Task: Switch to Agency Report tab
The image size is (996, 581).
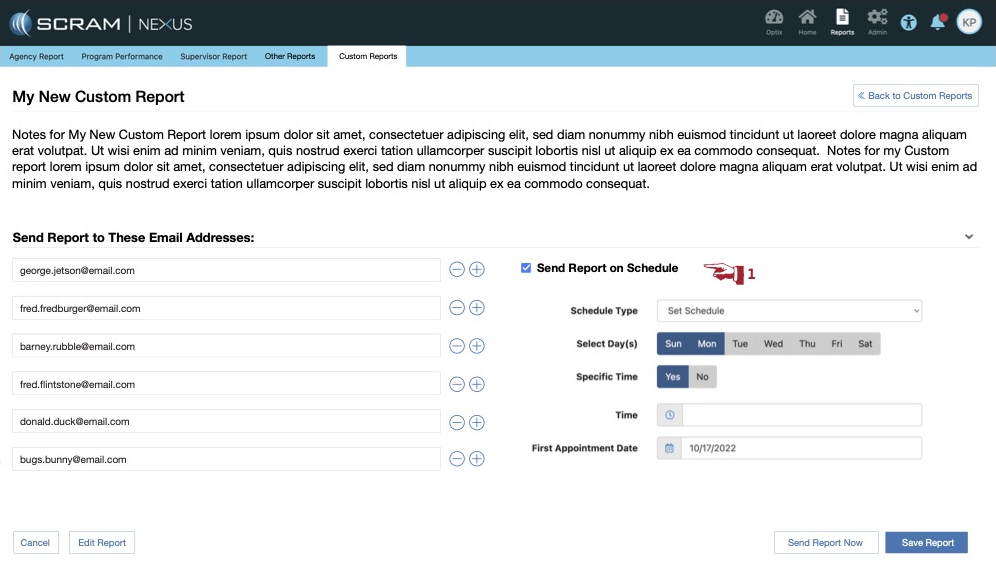Action: pos(37,57)
